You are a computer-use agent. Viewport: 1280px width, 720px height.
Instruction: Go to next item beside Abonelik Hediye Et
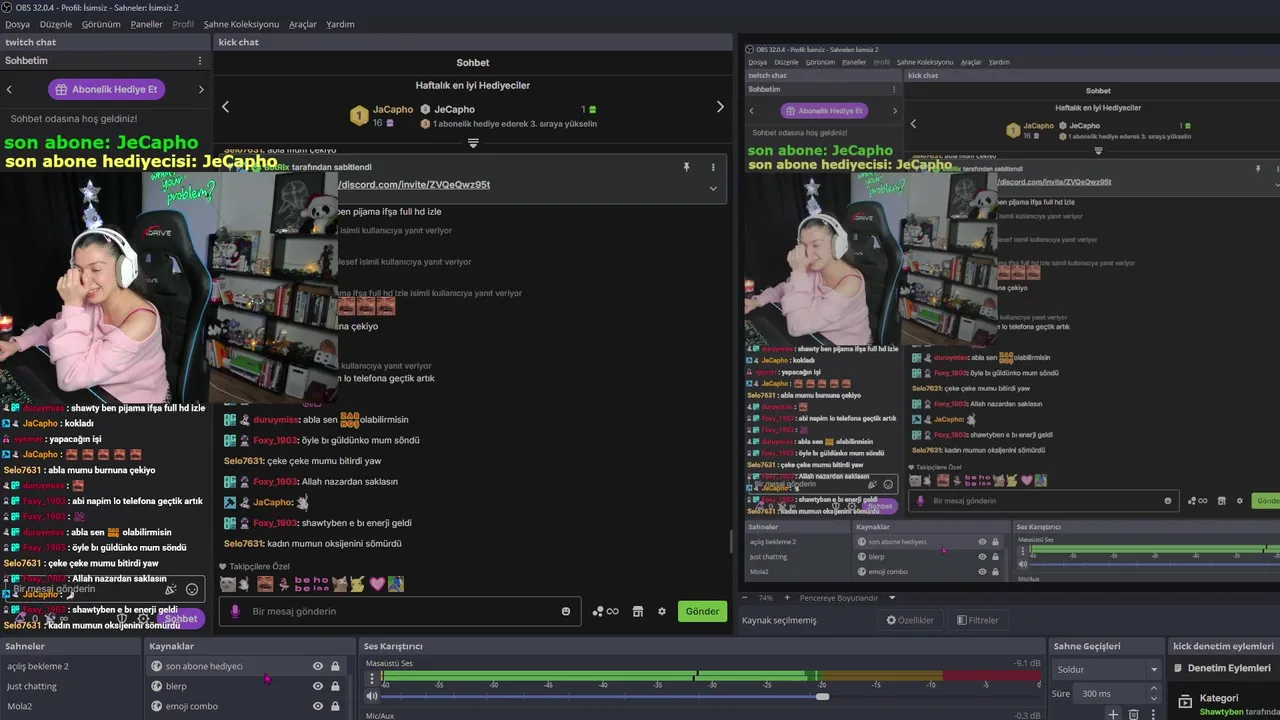[201, 89]
